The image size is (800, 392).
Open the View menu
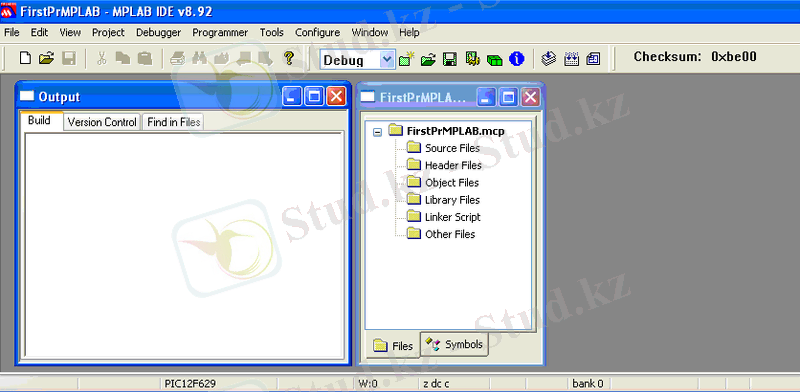(x=70, y=33)
